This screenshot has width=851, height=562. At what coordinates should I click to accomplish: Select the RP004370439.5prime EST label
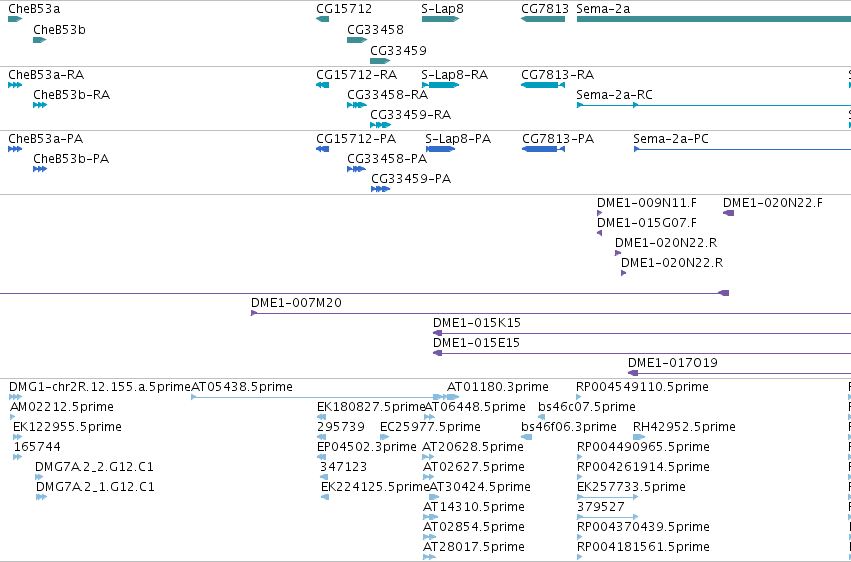[x=643, y=528]
